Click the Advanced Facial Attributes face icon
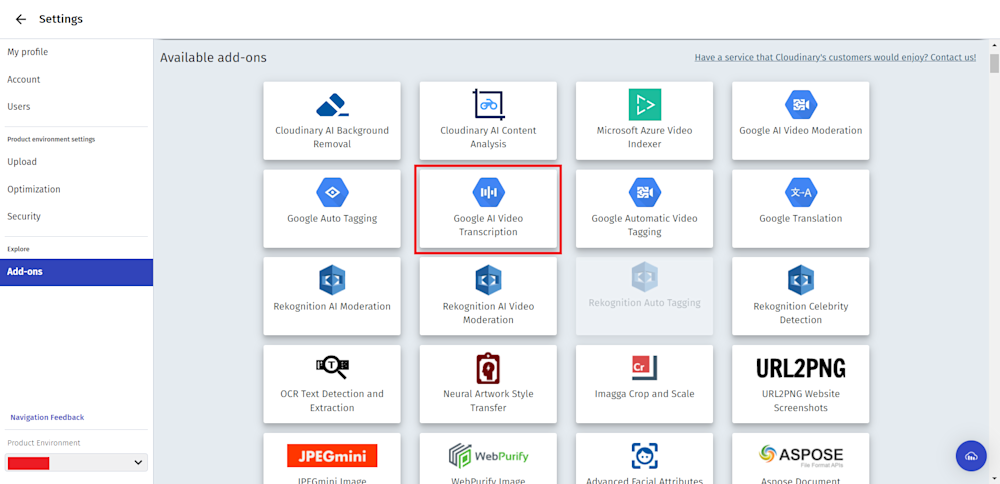 645,456
